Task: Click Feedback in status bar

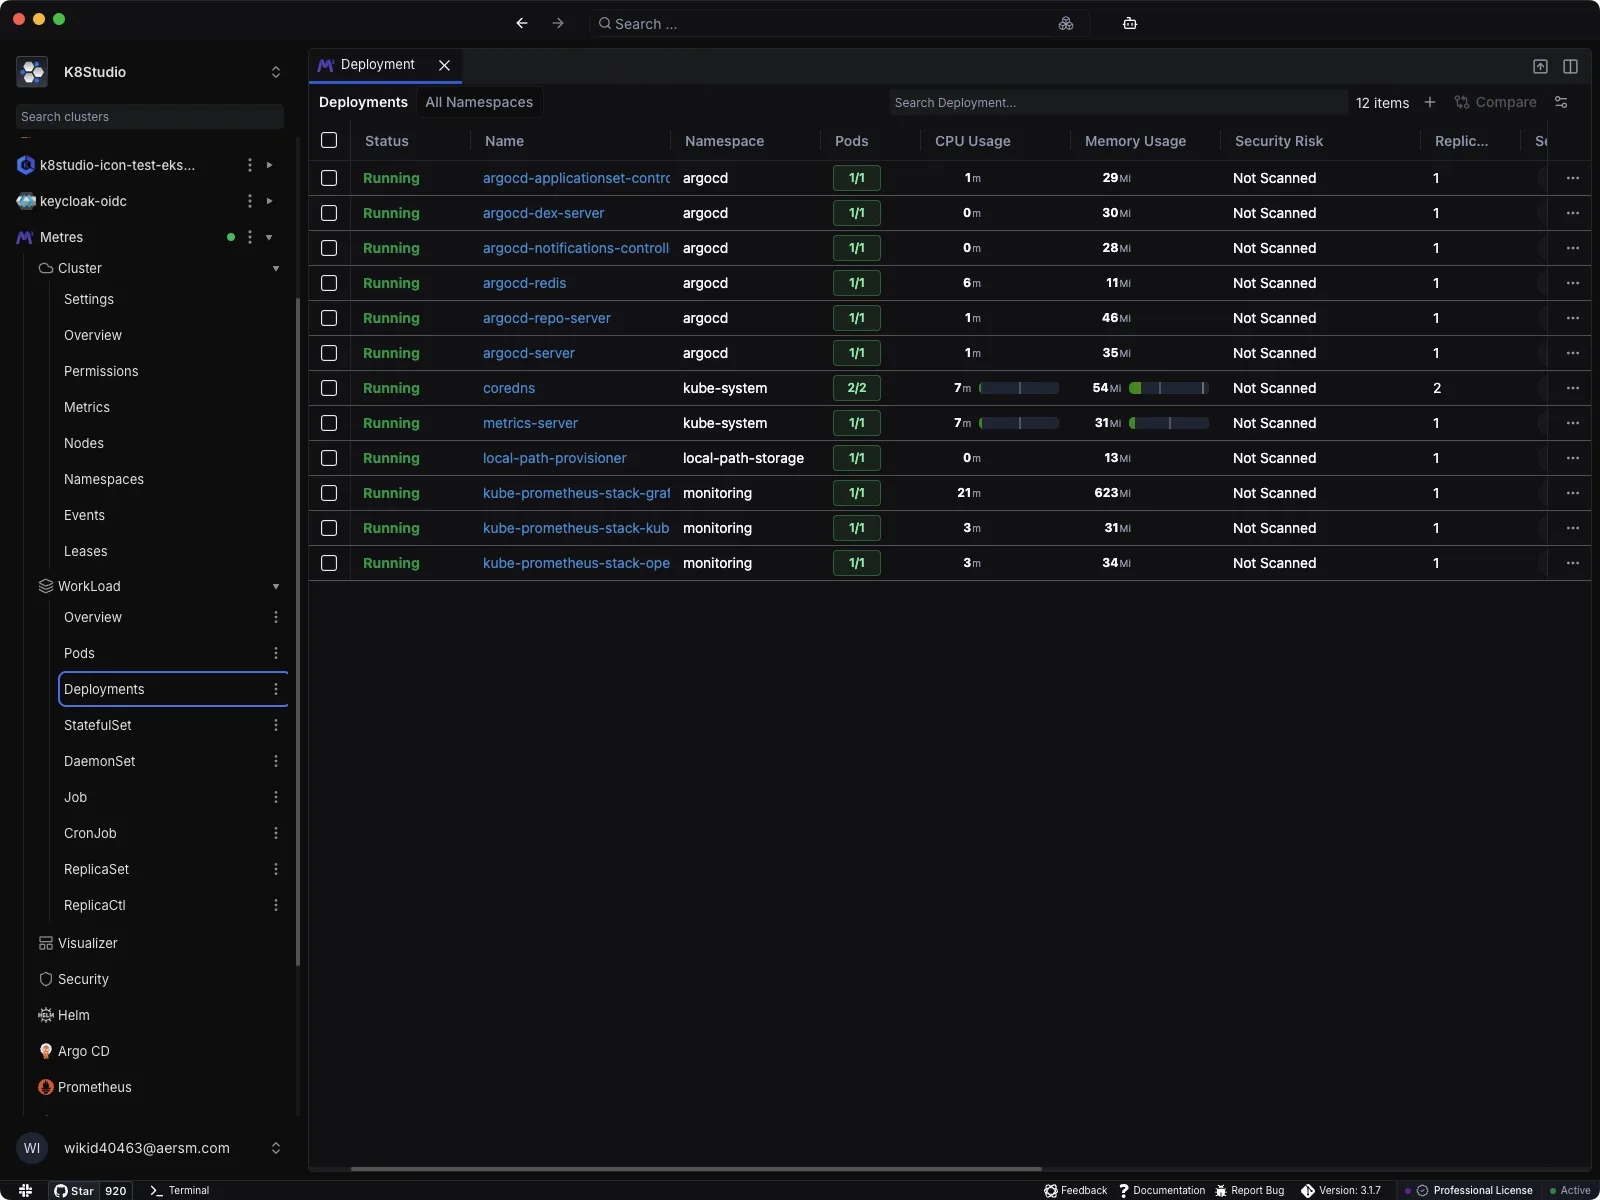Action: click(1076, 1190)
